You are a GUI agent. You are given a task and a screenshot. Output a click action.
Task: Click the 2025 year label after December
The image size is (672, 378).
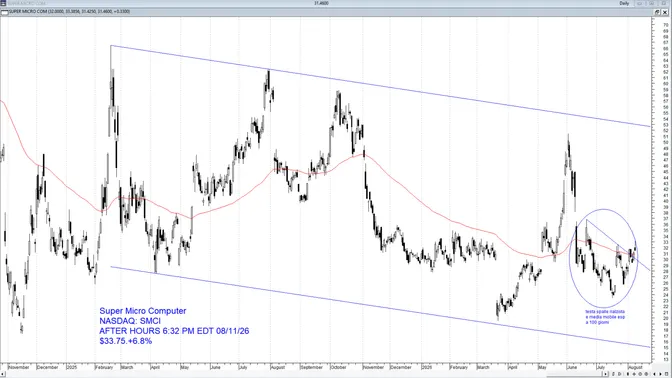point(72,367)
